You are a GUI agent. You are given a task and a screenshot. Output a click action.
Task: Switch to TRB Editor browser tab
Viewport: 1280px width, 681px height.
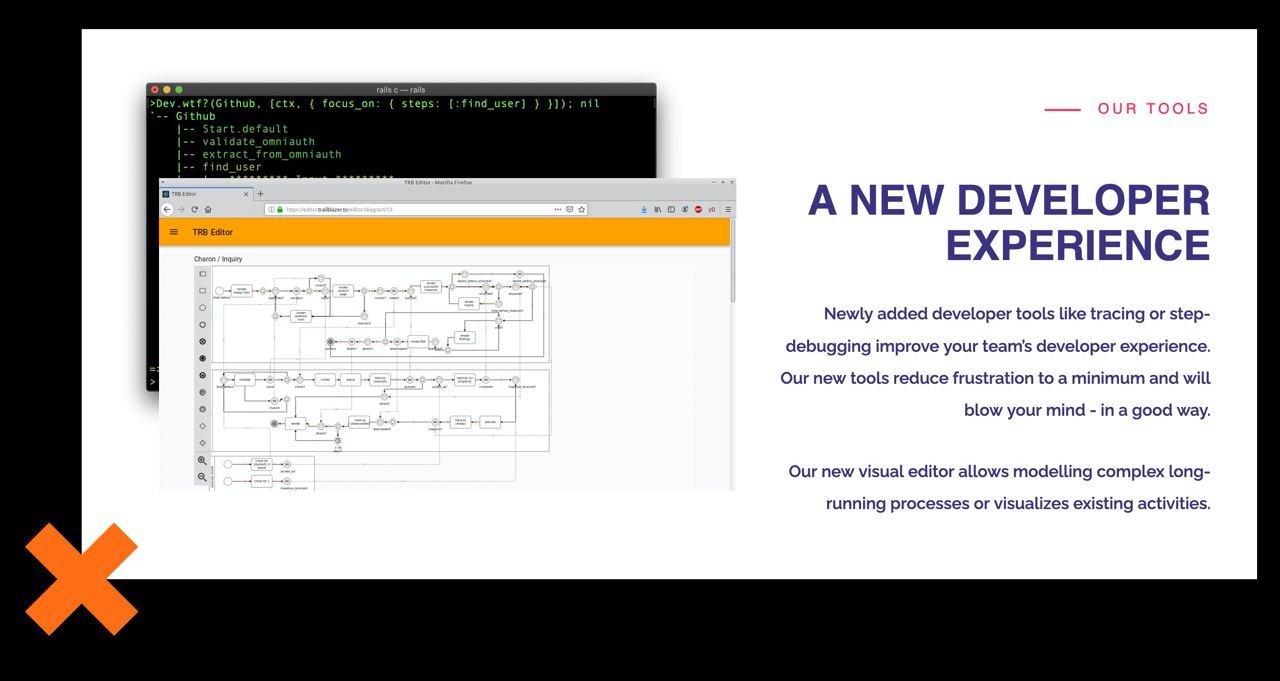point(205,194)
